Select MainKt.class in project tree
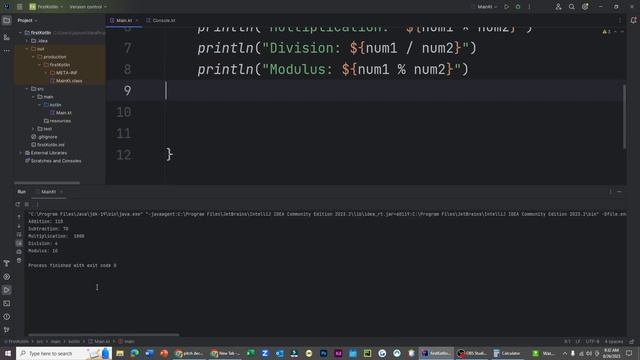Screen dimensions: 640x360 click(66, 81)
